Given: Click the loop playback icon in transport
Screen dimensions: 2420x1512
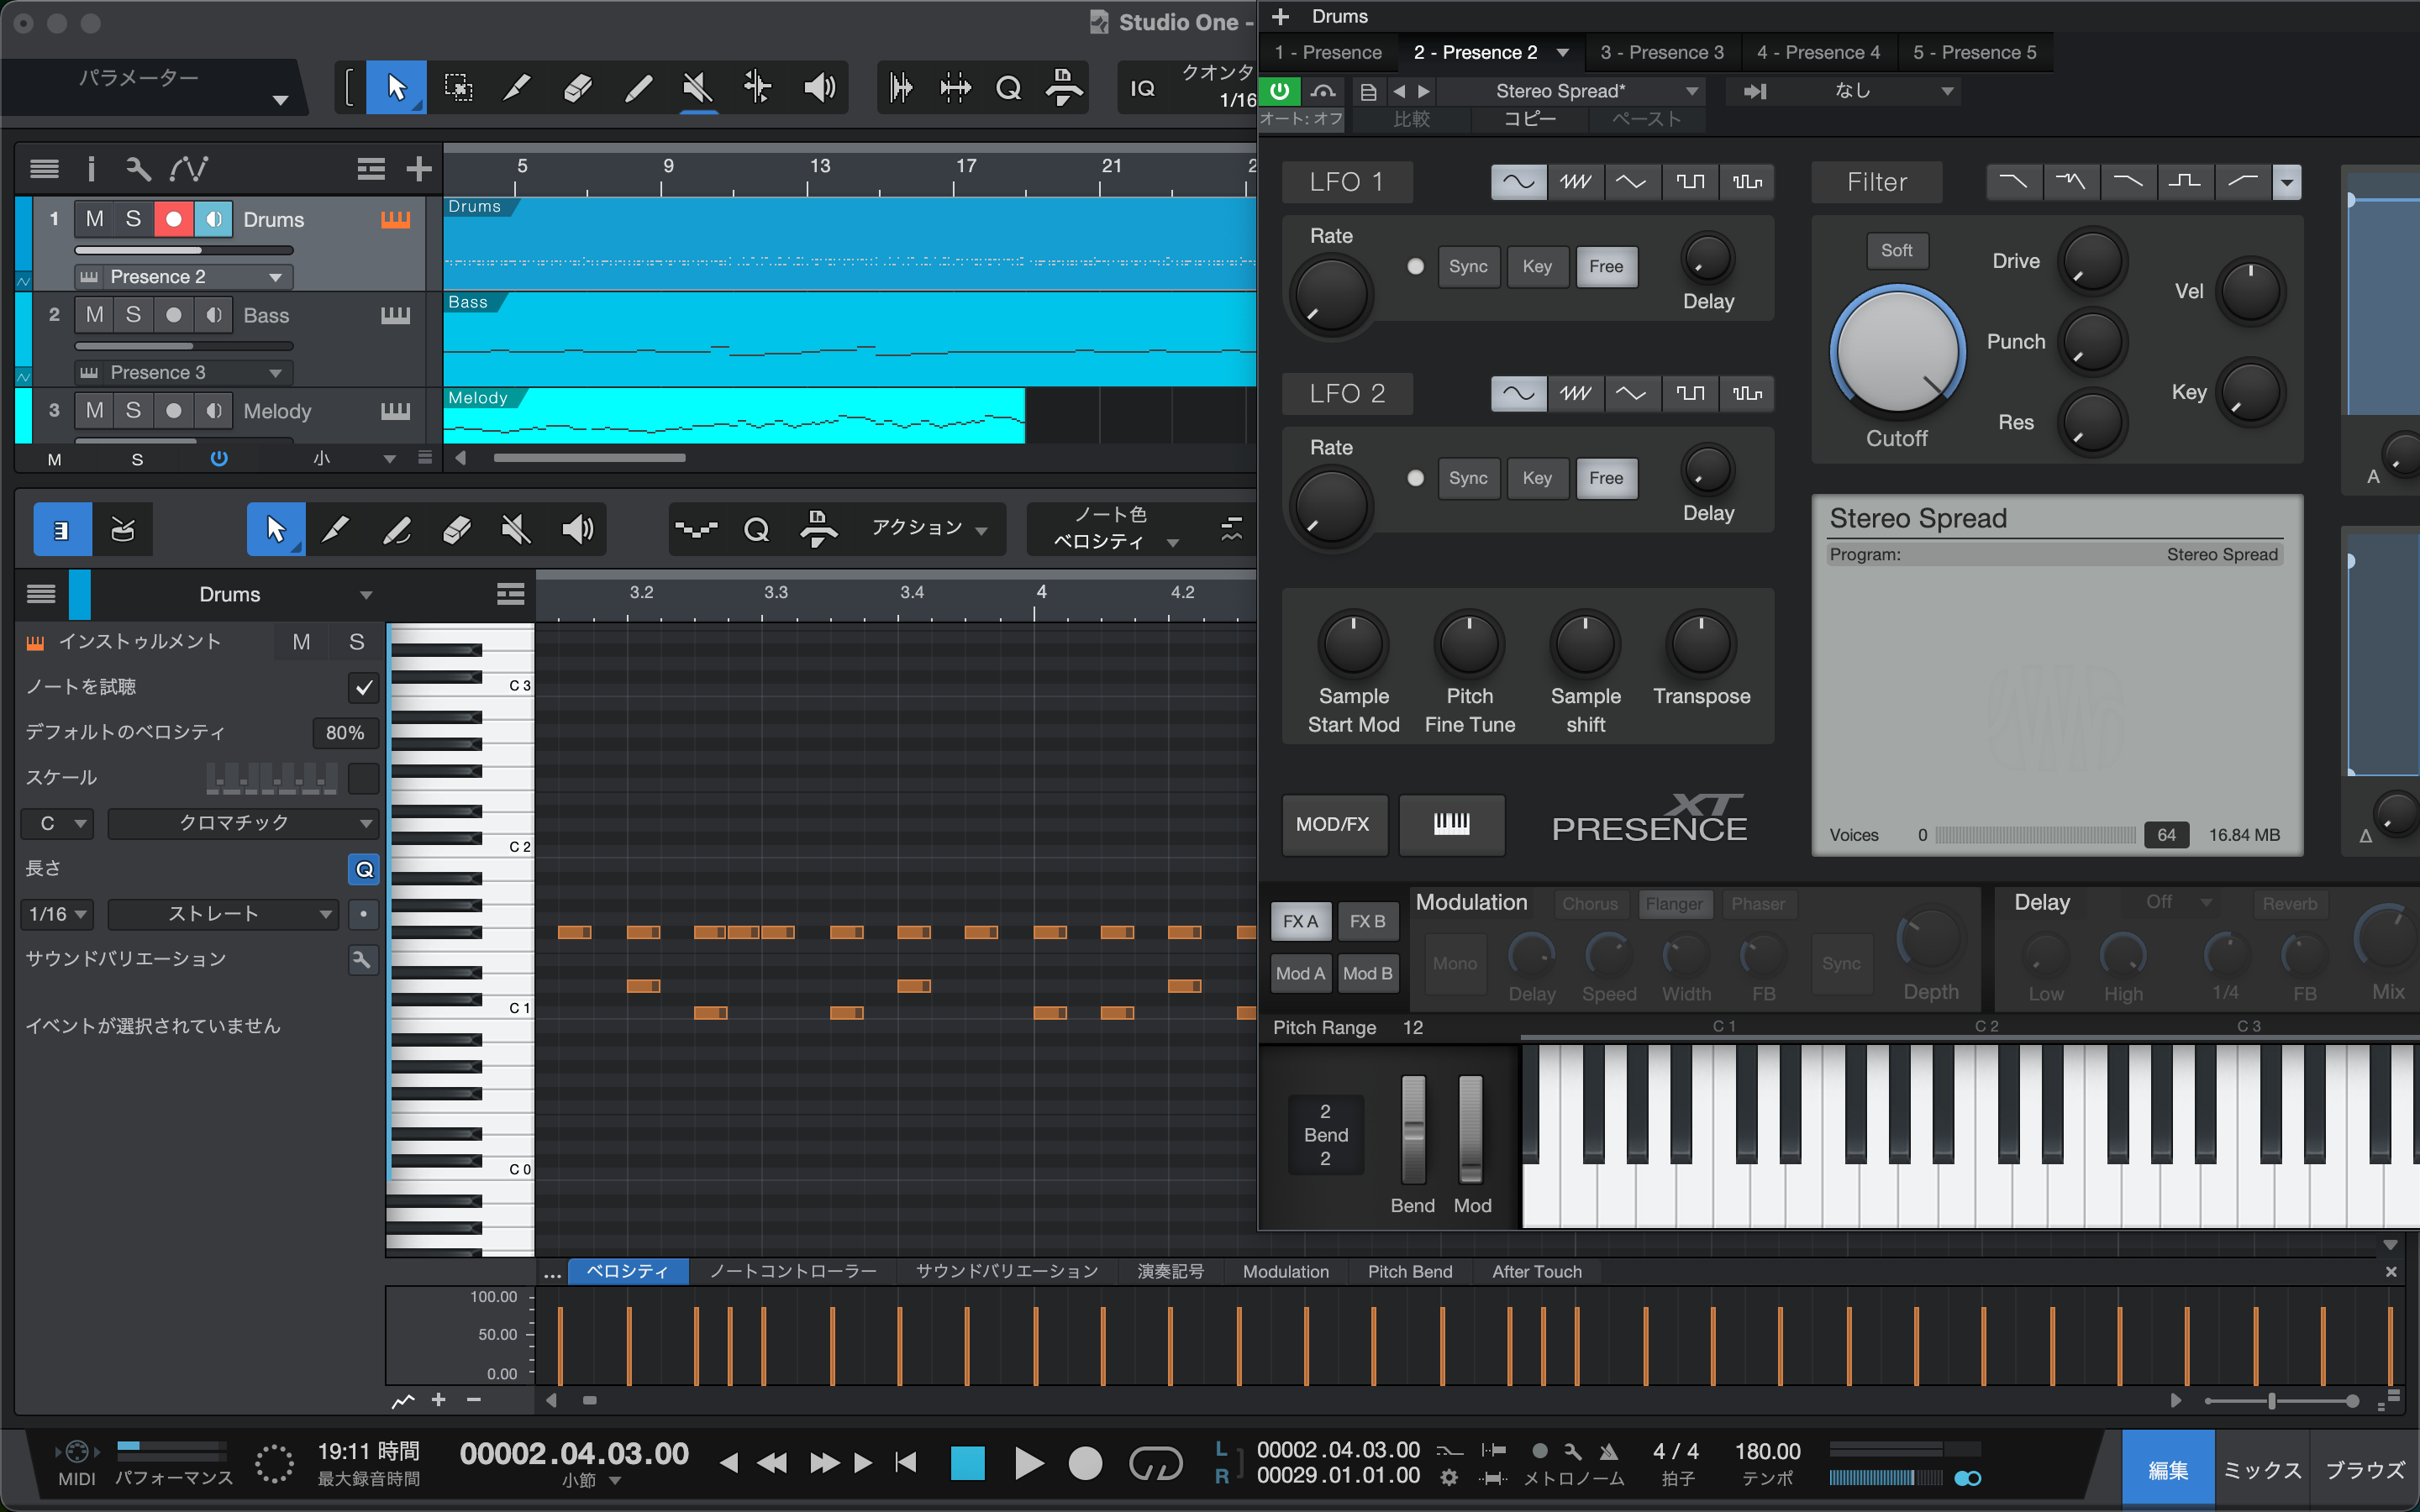Looking at the screenshot, I should coord(1155,1464).
